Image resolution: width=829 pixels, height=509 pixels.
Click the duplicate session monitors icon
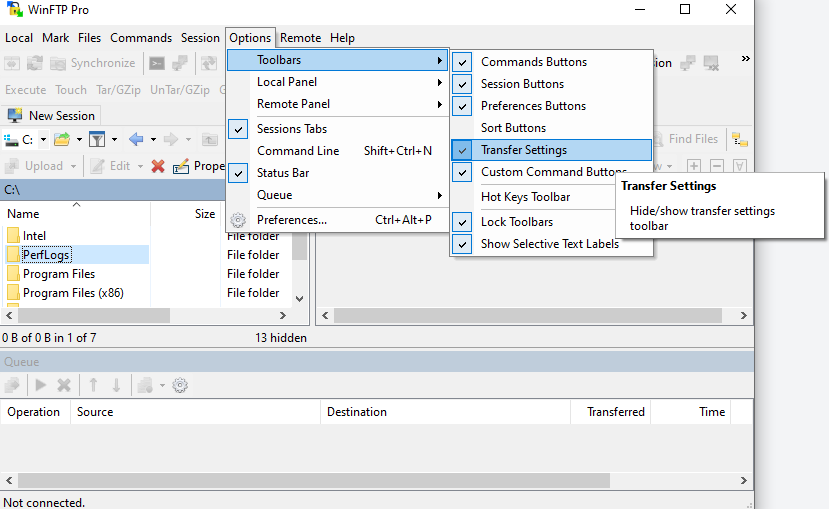click(x=688, y=63)
